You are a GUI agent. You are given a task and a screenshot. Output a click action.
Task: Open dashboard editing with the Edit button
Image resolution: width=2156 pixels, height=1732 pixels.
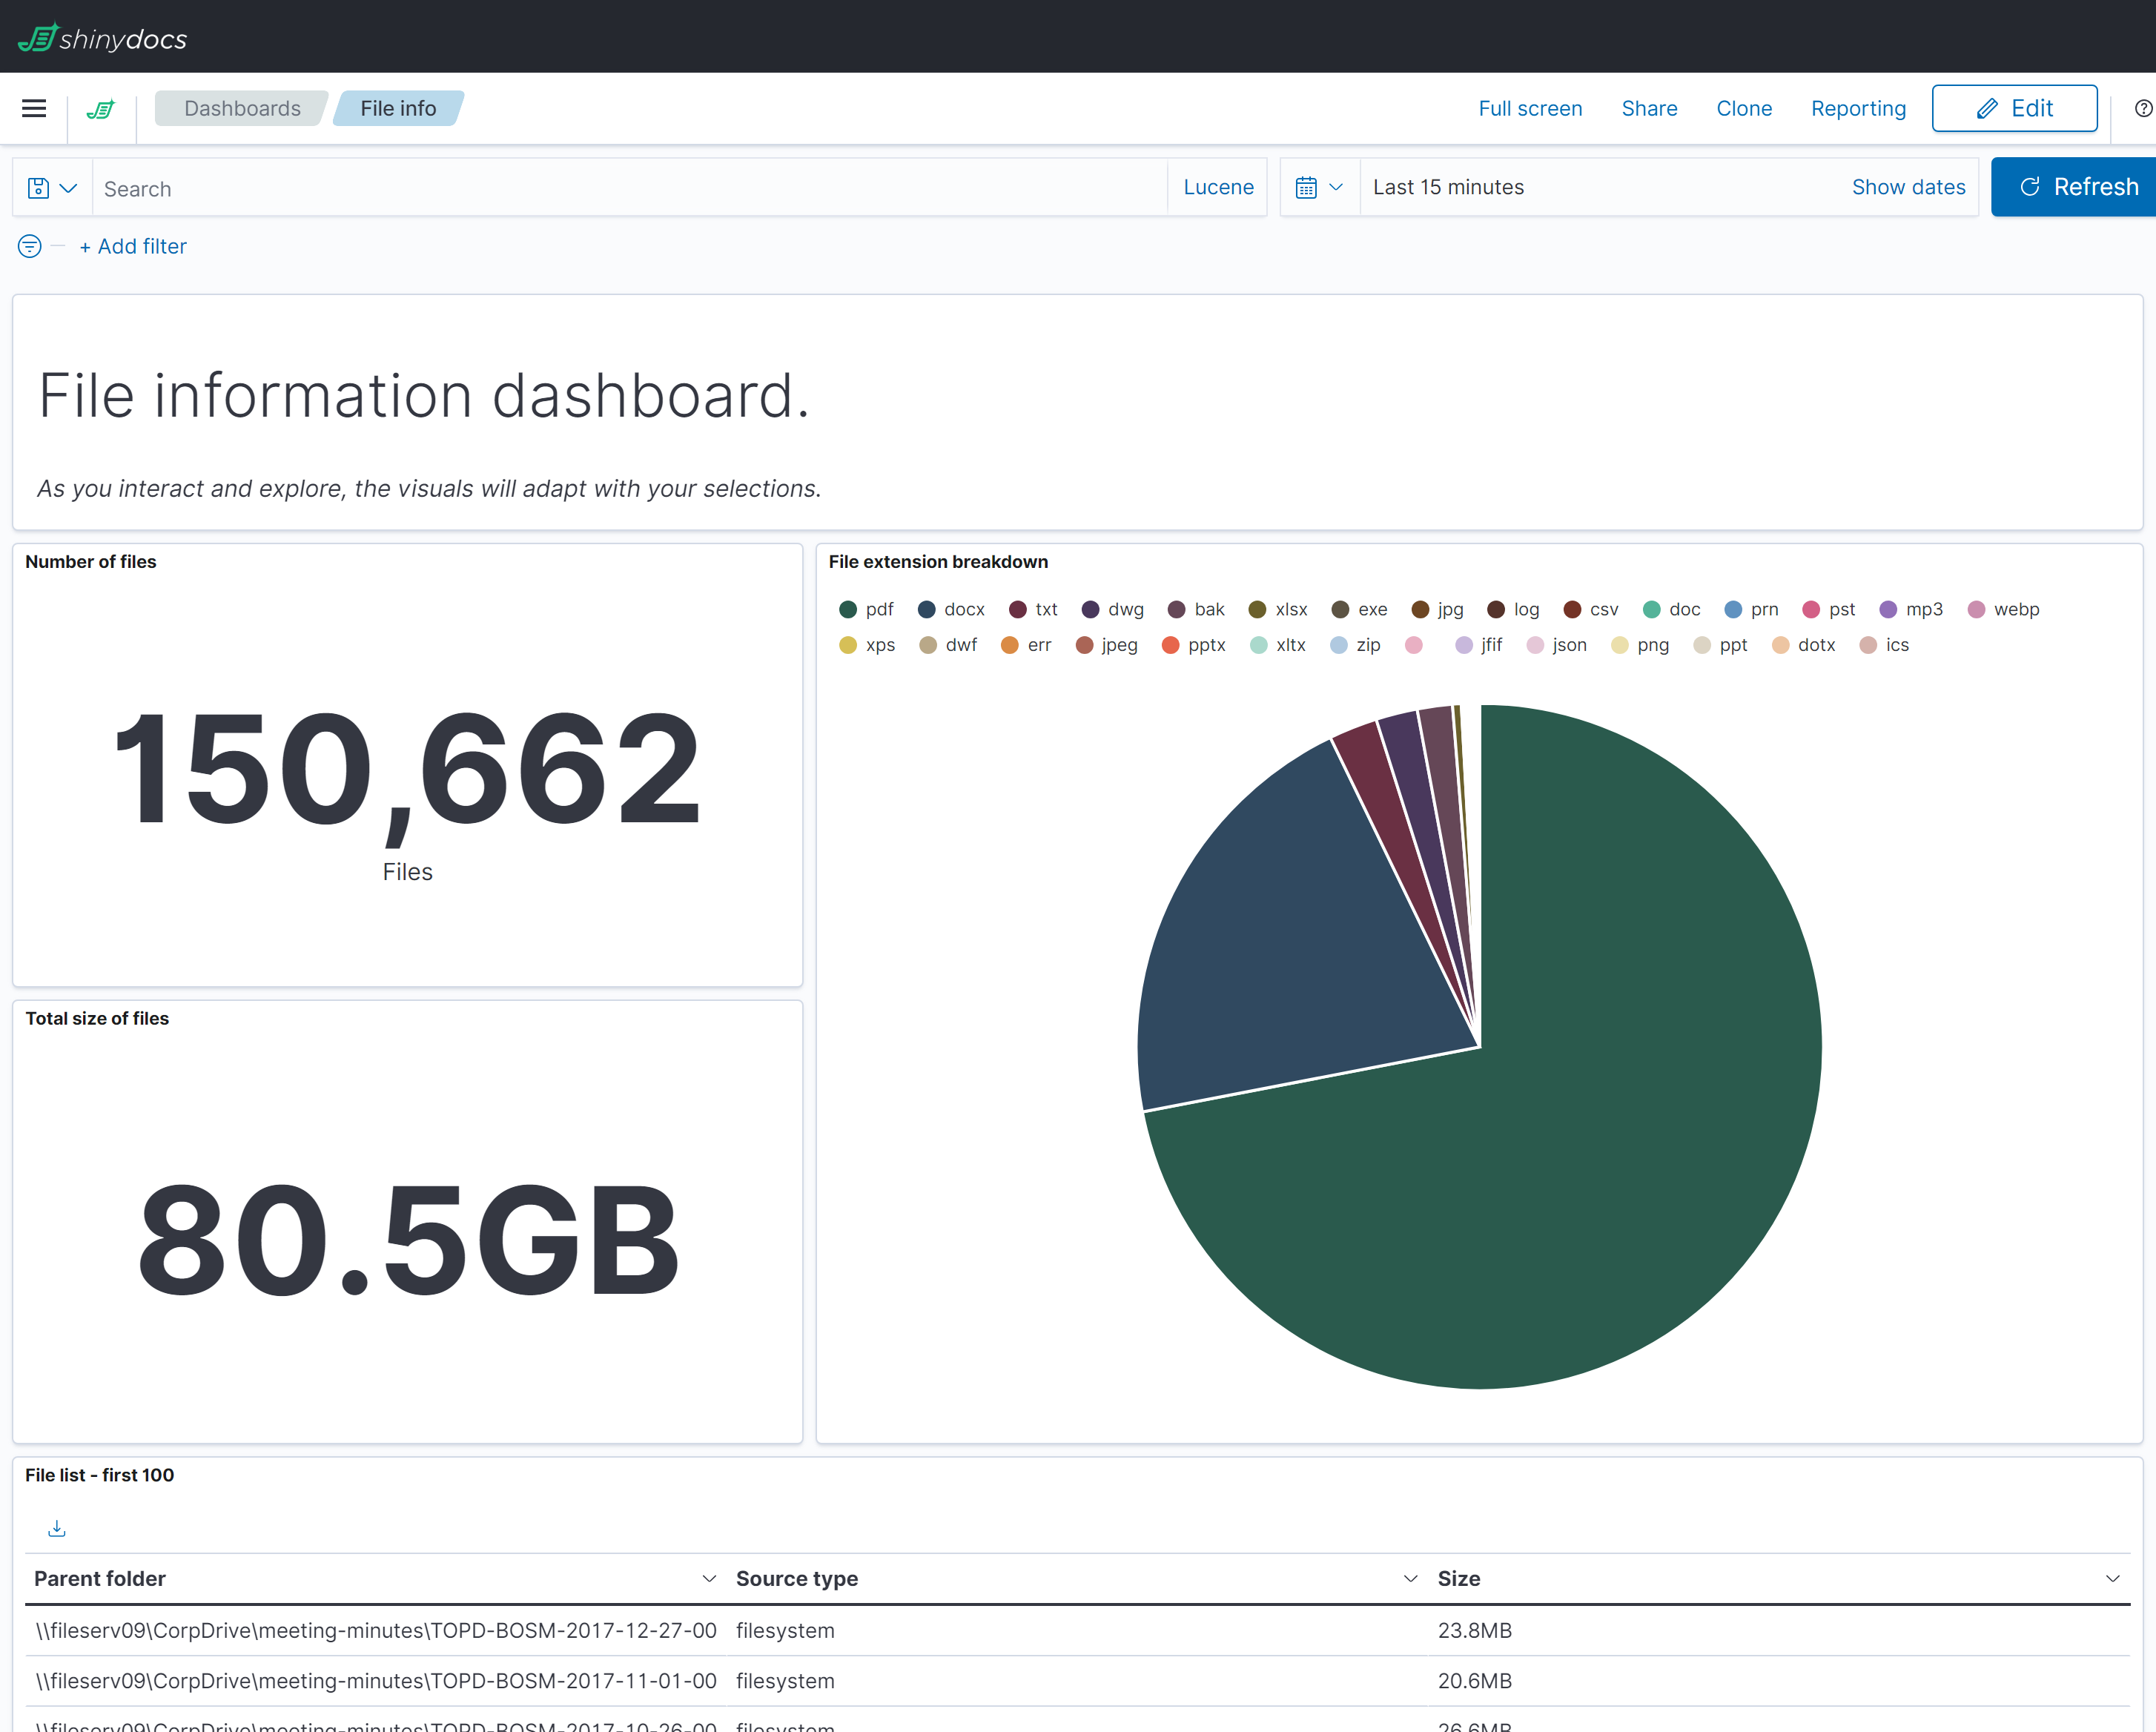tap(2014, 108)
